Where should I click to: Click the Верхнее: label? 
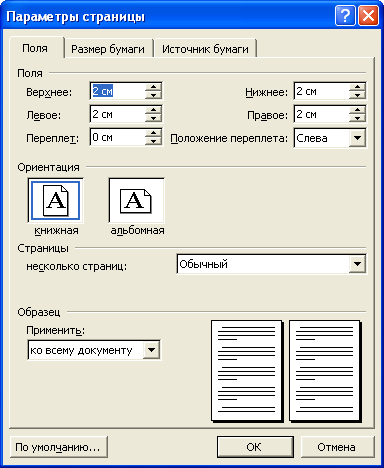49,92
